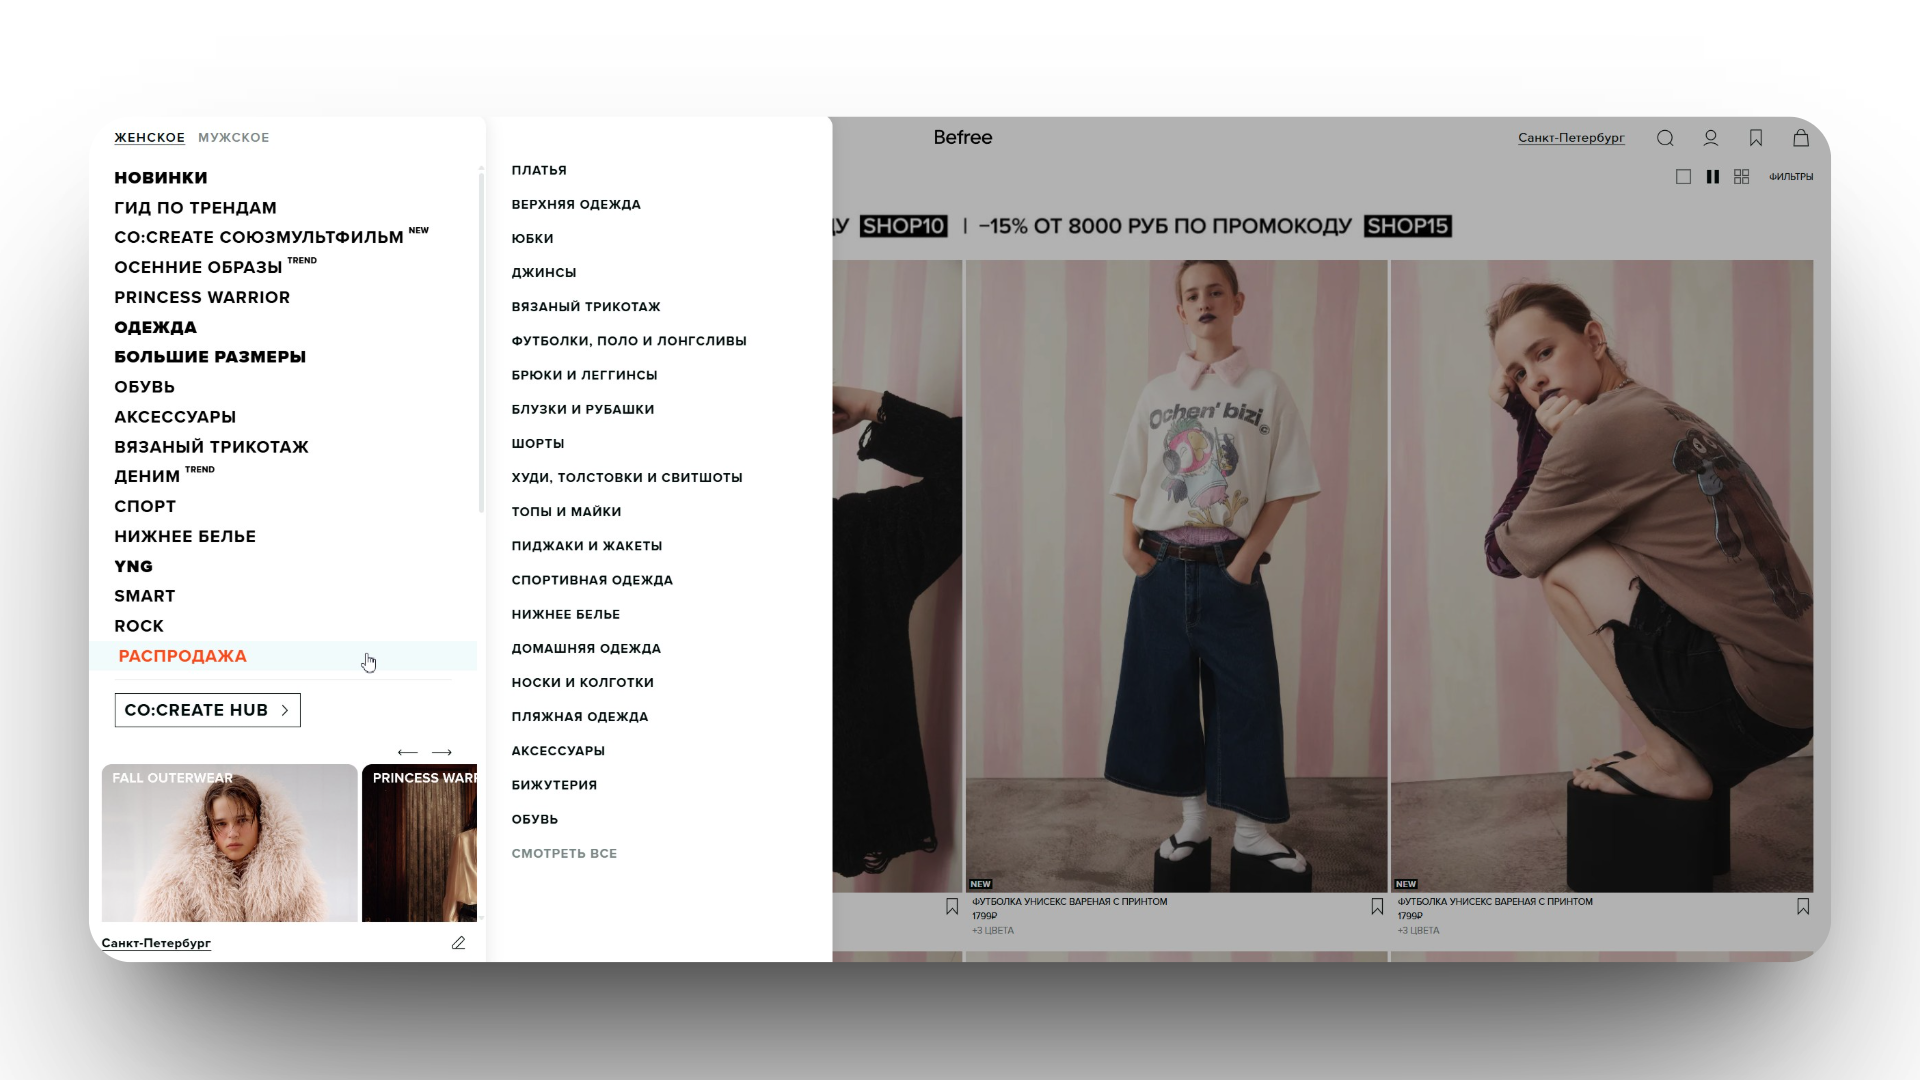This screenshot has width=1920, height=1080.
Task: Switch to four-tile grid layout
Action: pyautogui.click(x=1742, y=177)
